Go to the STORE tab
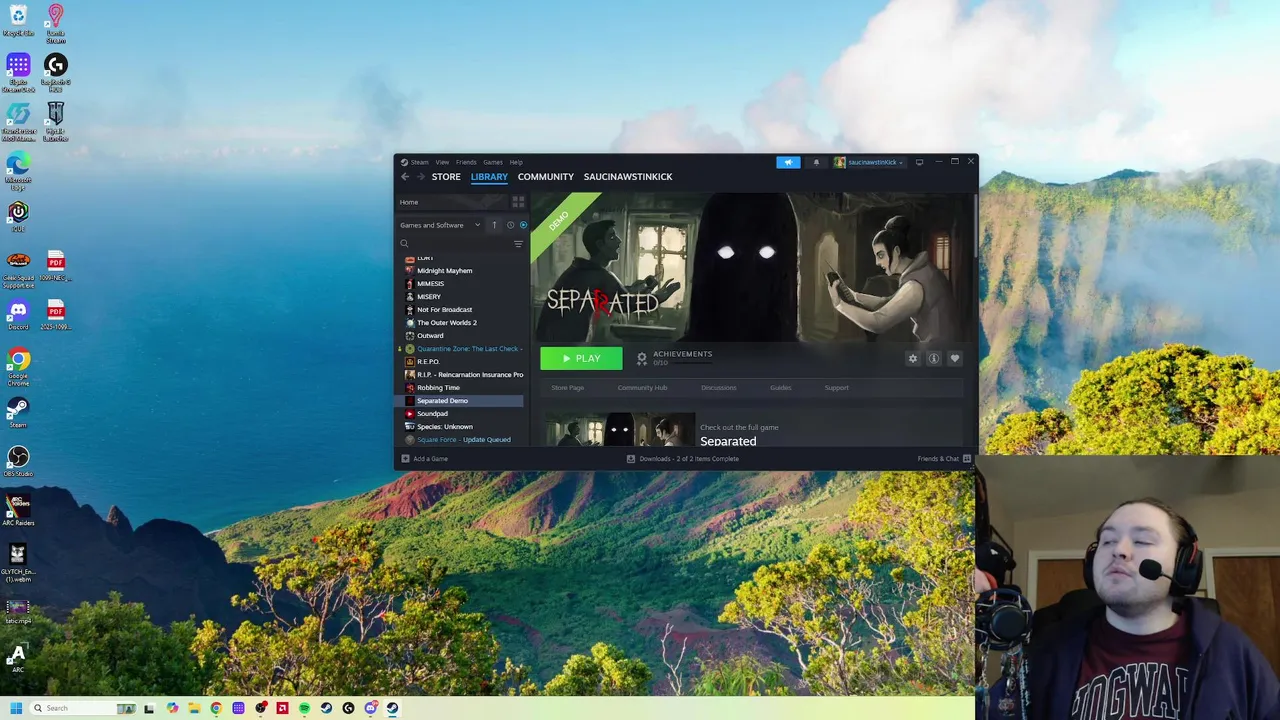 pyautogui.click(x=446, y=177)
